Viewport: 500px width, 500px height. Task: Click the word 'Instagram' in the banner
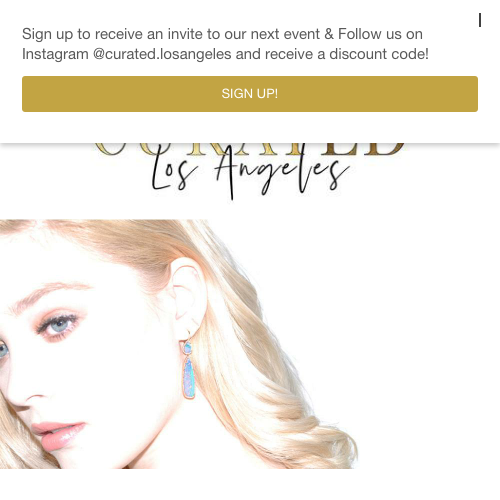pyautogui.click(x=55, y=54)
